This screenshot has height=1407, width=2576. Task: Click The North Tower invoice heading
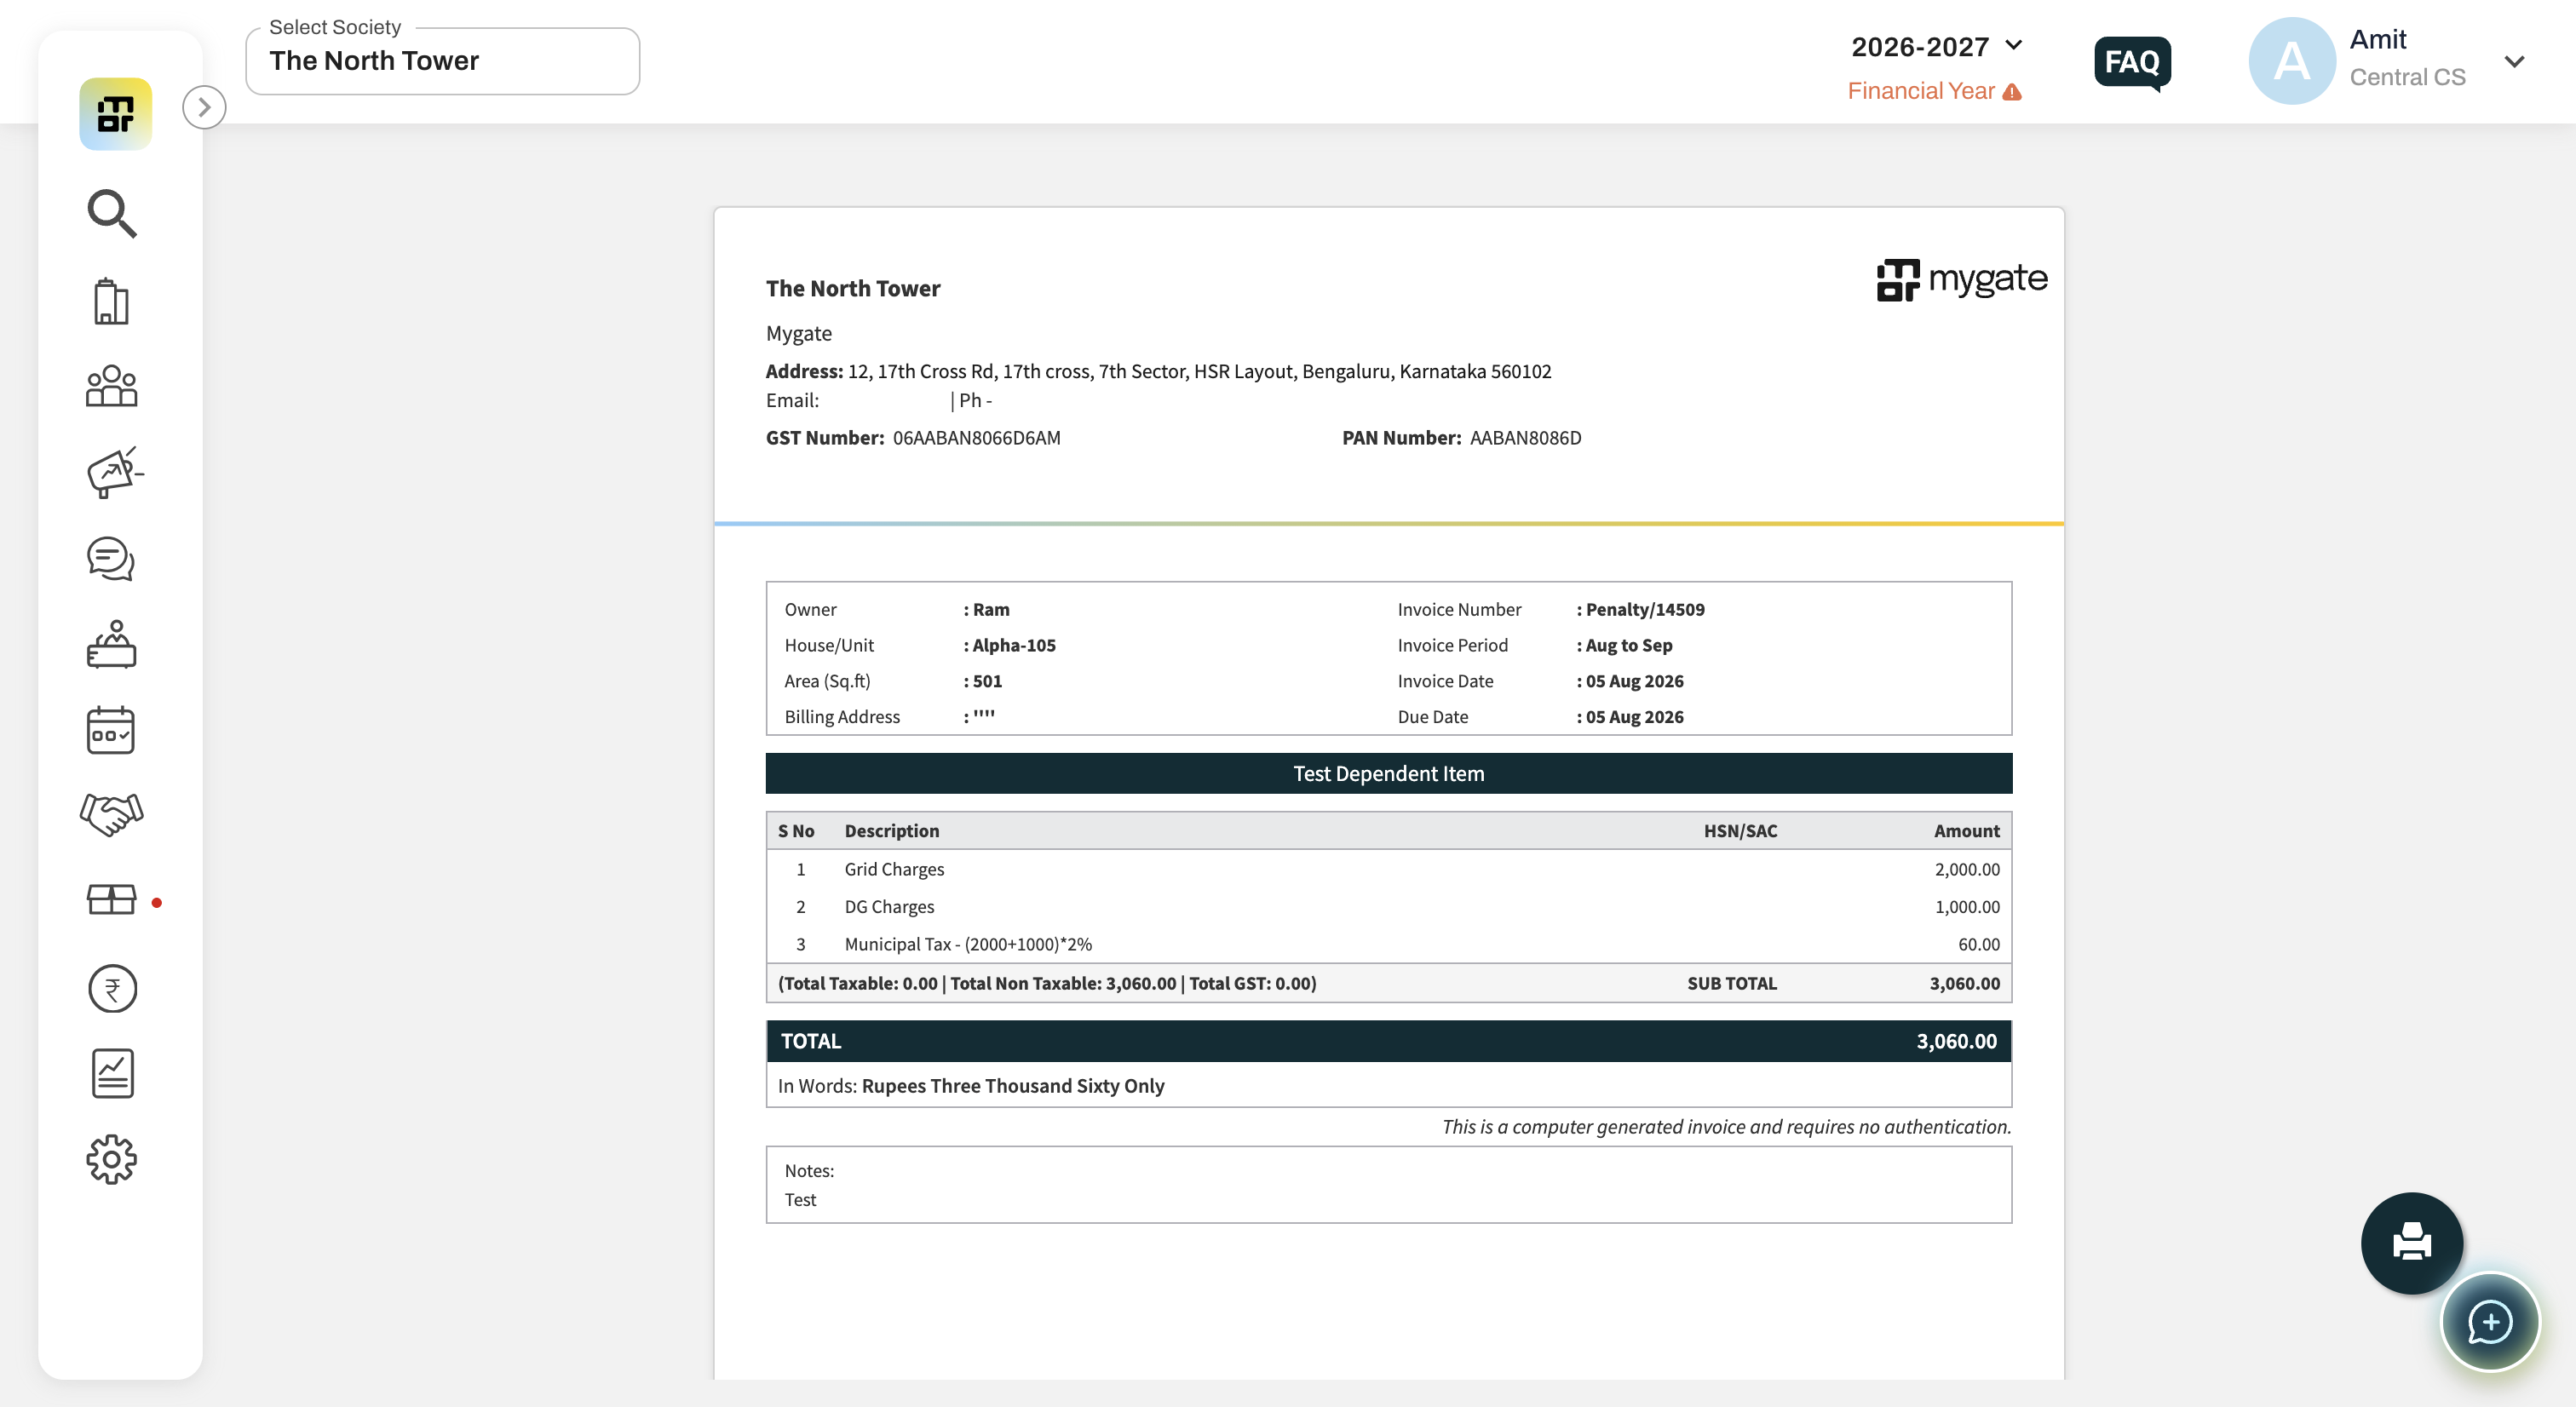[x=852, y=288]
